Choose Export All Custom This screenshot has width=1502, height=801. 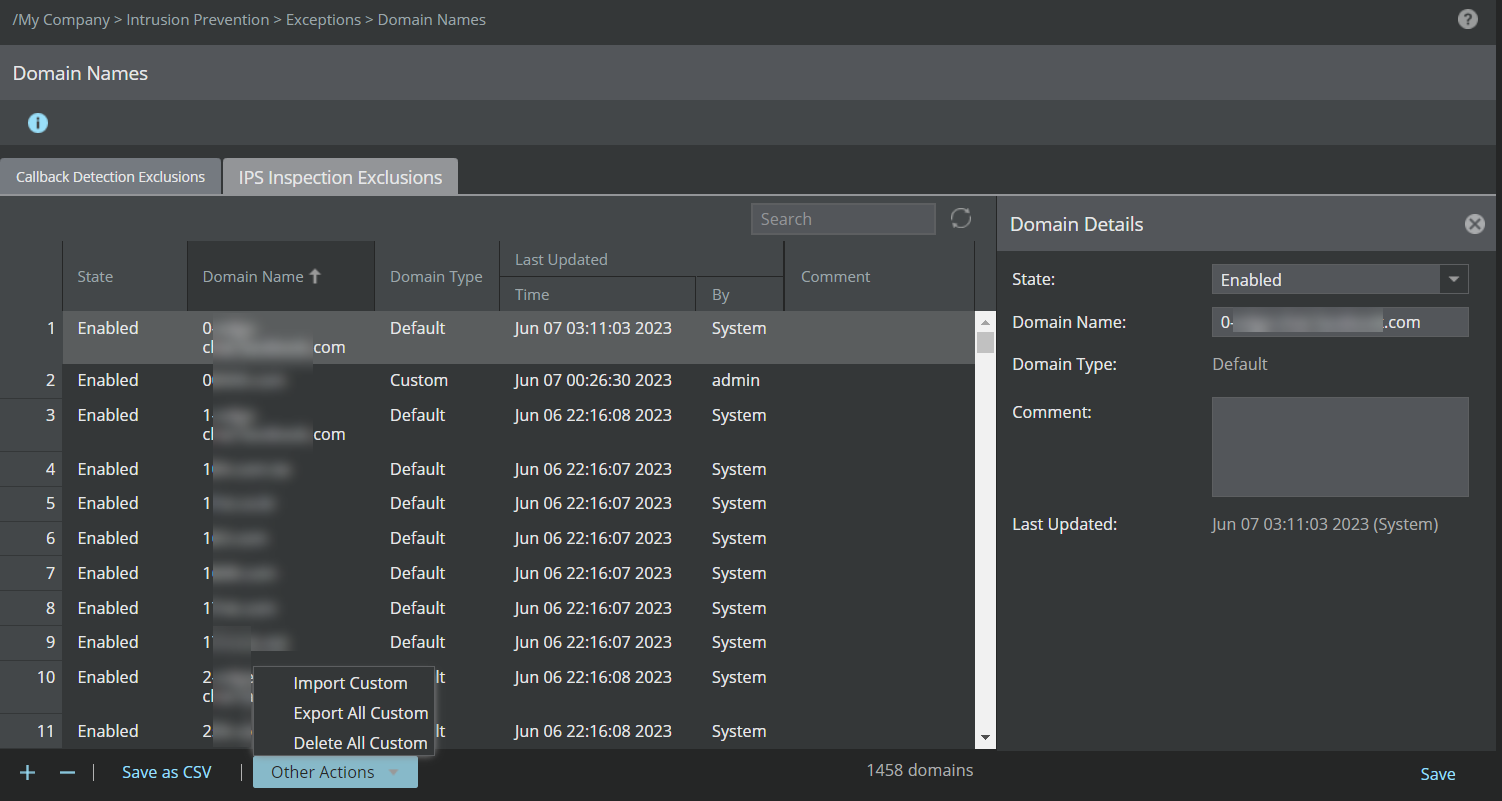pos(361,713)
